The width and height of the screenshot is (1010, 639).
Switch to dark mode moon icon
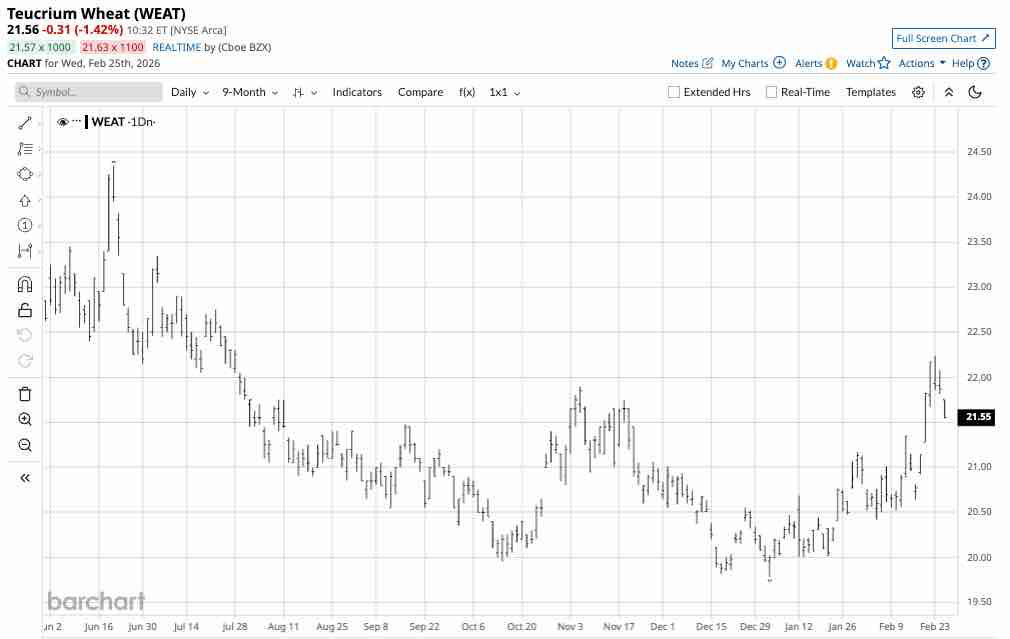click(975, 92)
